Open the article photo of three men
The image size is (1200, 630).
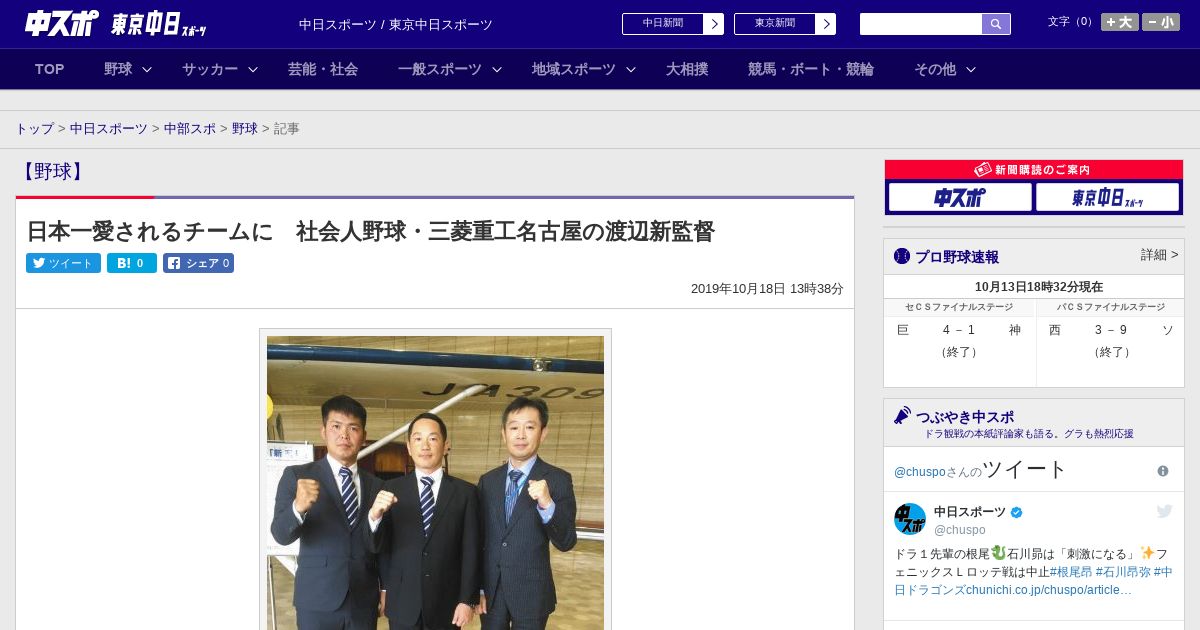[435, 482]
